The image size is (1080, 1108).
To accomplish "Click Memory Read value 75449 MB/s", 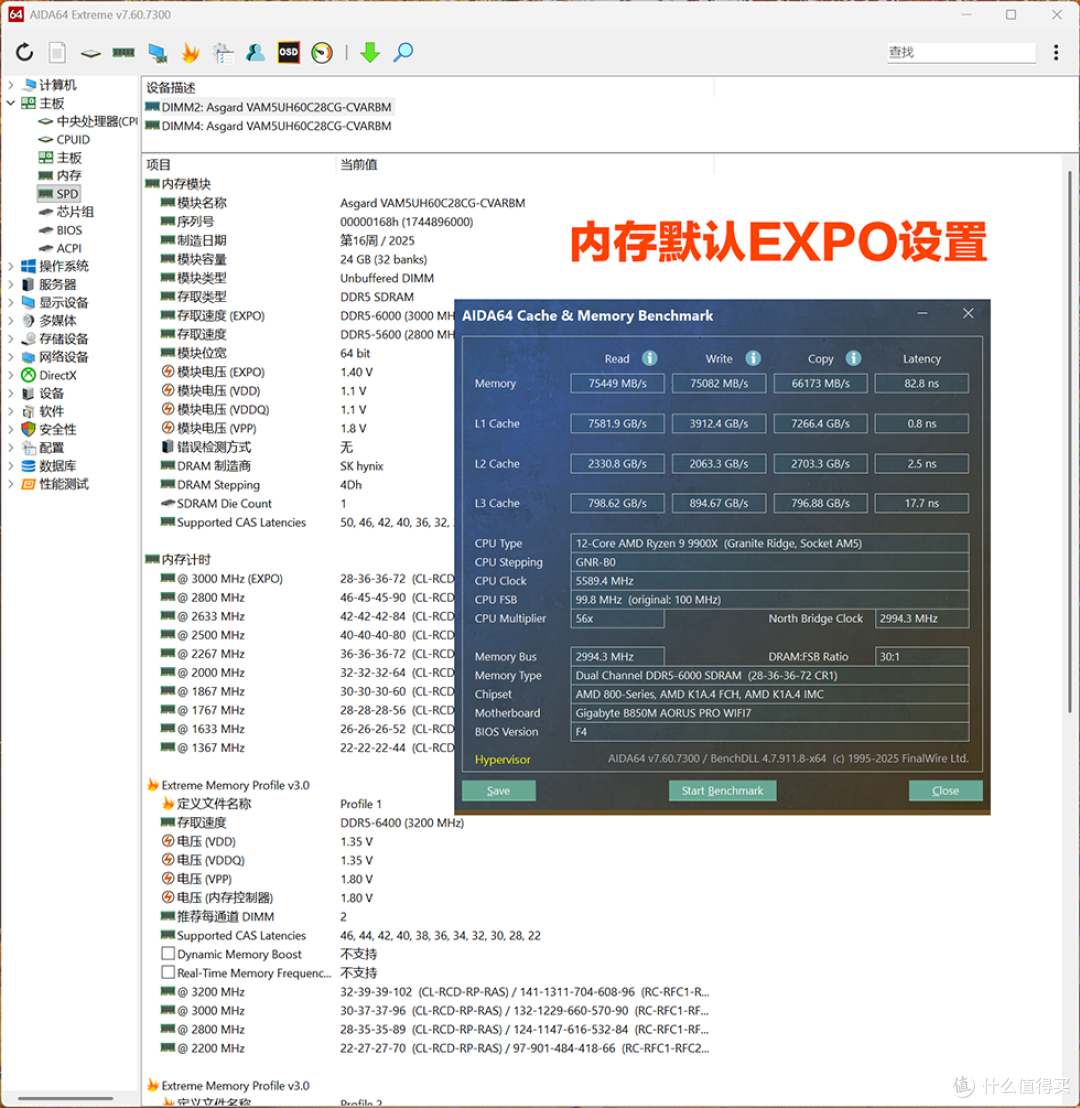I will [618, 384].
